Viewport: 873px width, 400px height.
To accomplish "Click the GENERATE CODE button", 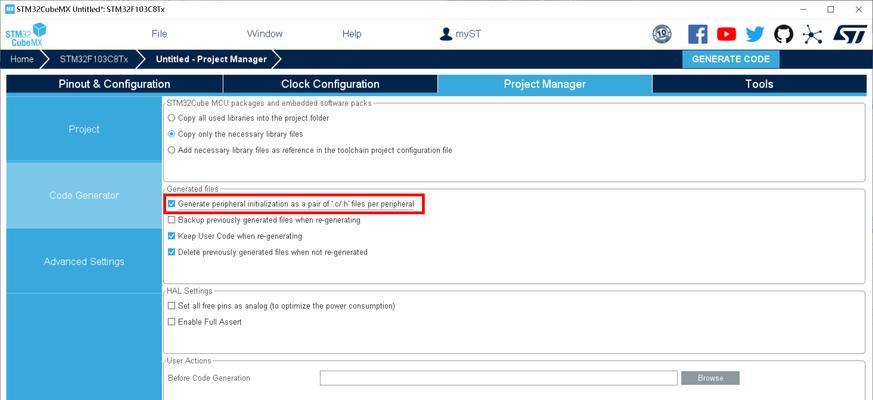I will 730,59.
